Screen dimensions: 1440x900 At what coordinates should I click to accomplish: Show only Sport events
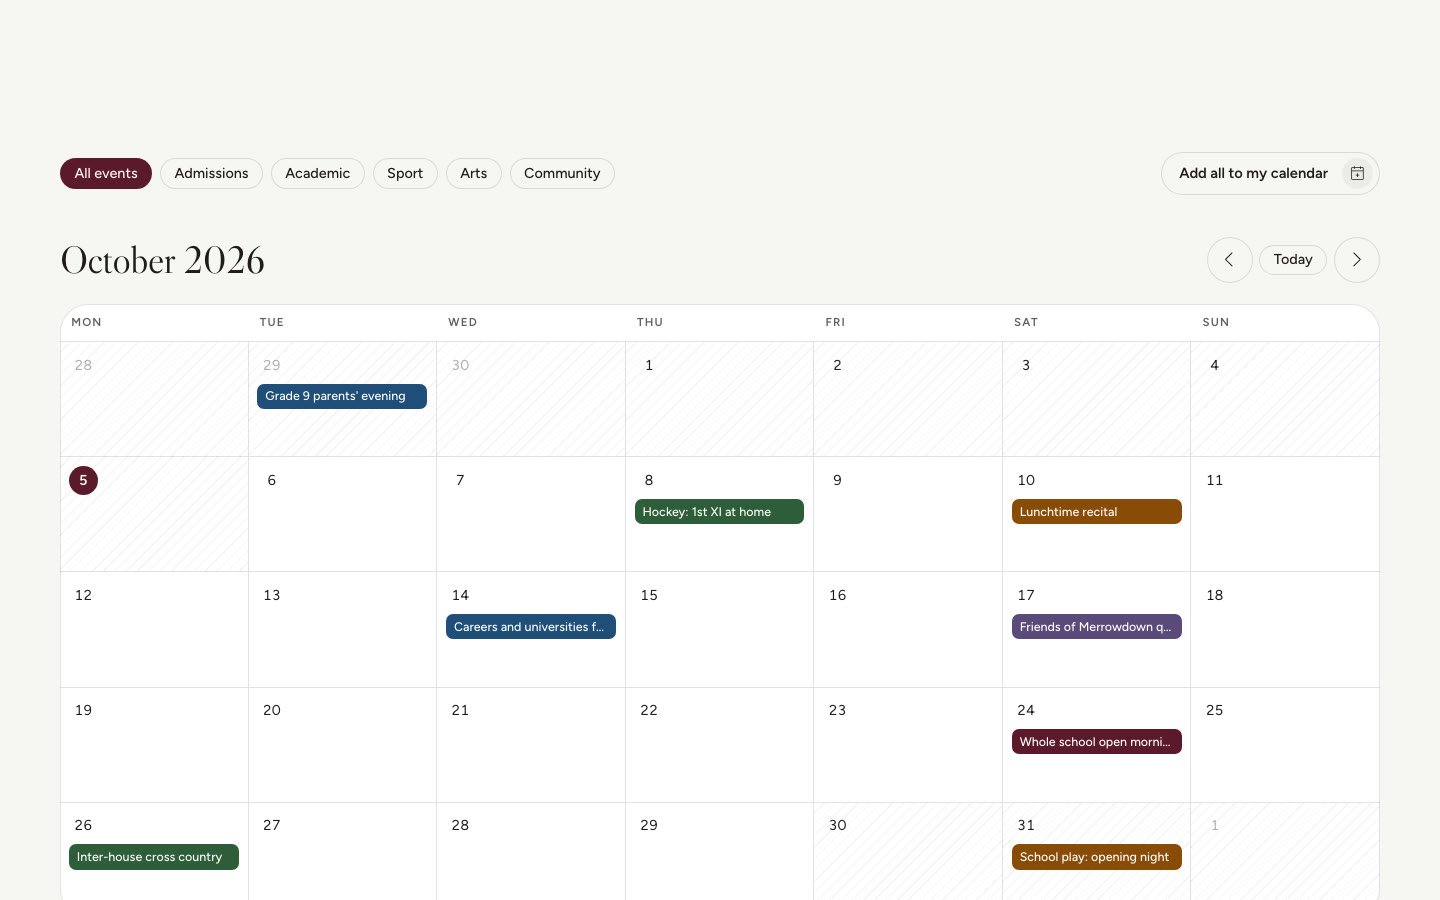coord(405,174)
